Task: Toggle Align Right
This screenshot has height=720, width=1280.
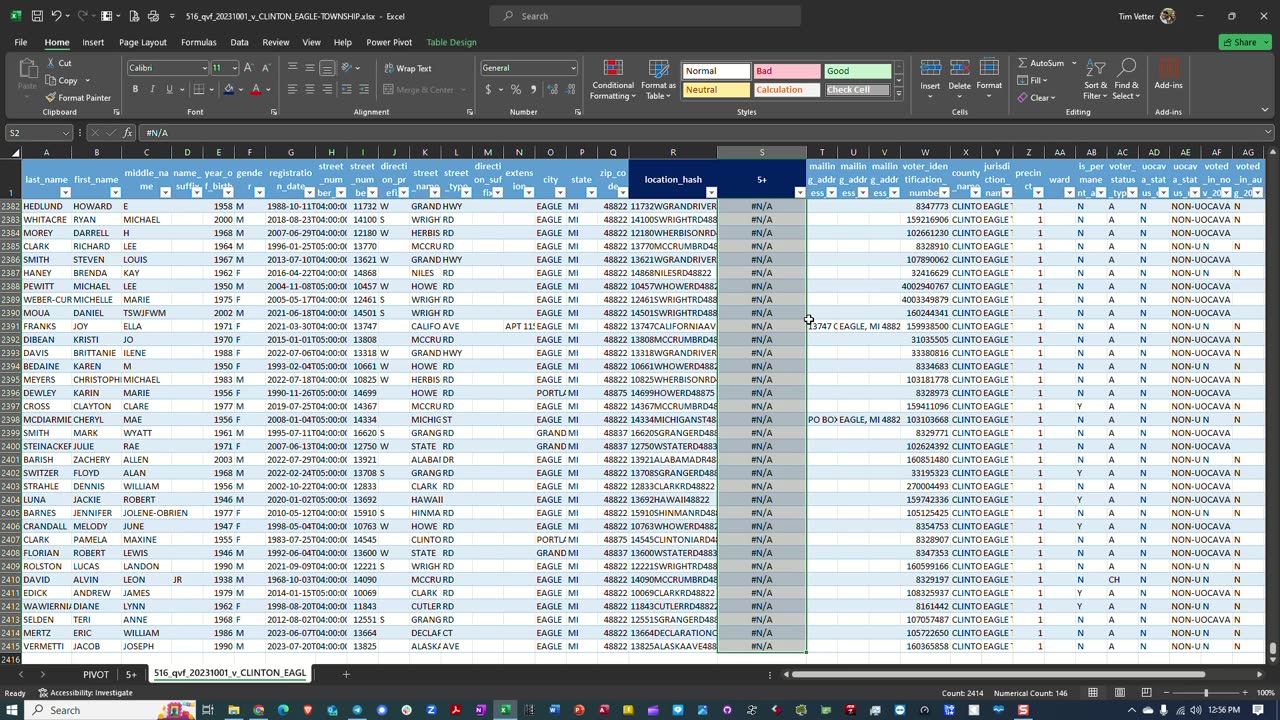Action: pos(327,89)
